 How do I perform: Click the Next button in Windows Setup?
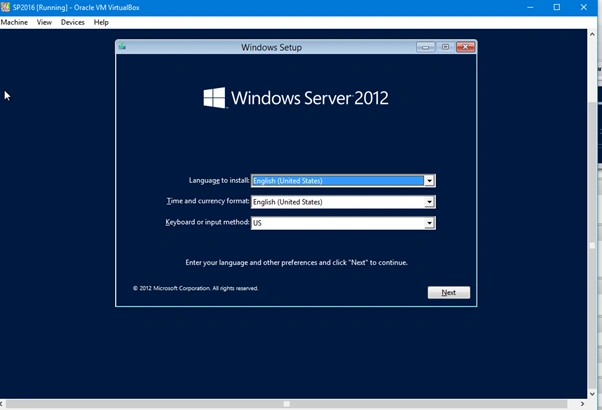point(448,293)
